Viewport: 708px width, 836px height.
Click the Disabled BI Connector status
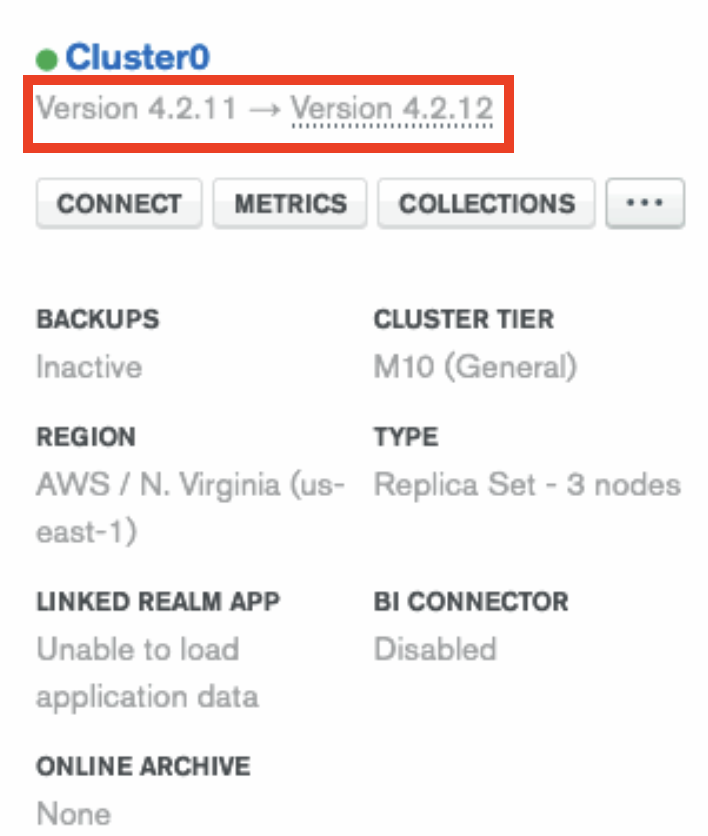[435, 649]
